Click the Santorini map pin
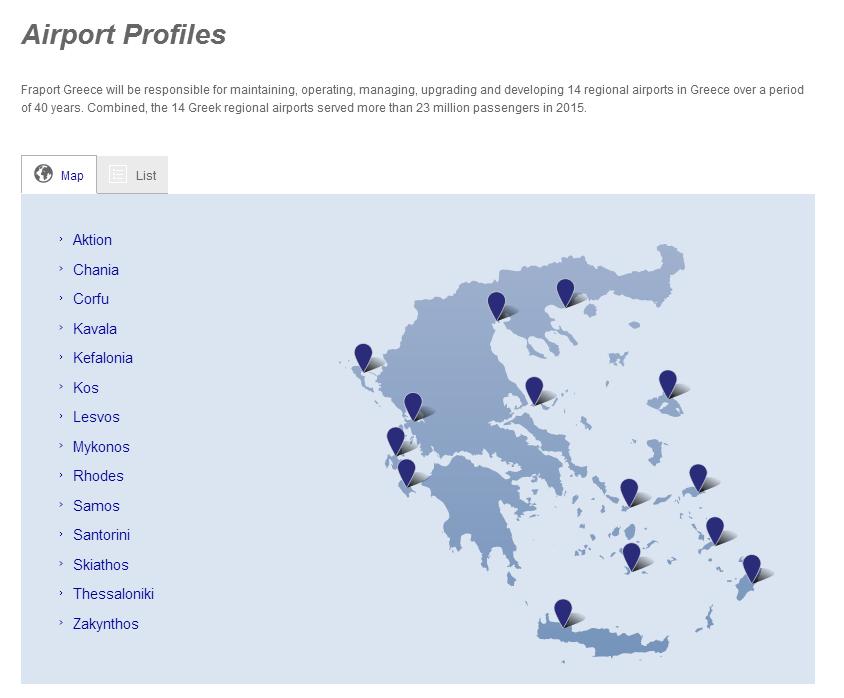The image size is (844, 698). (x=631, y=556)
